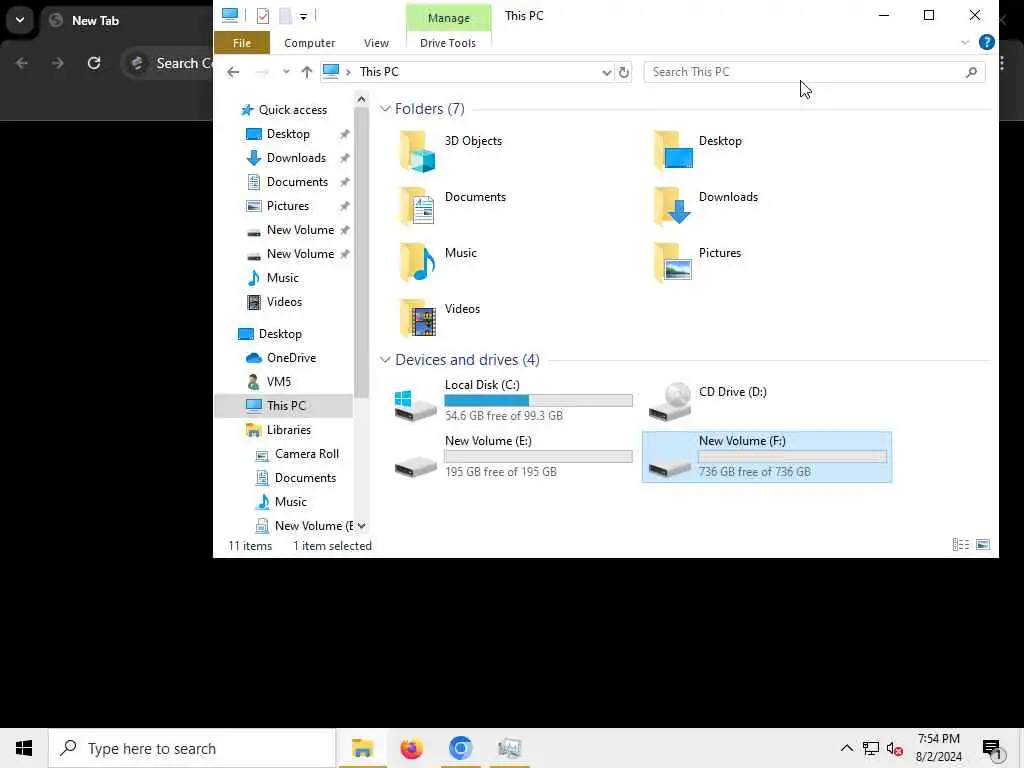This screenshot has height=768, width=1024.
Task: Open Explorer Help question mark icon
Action: 987,42
